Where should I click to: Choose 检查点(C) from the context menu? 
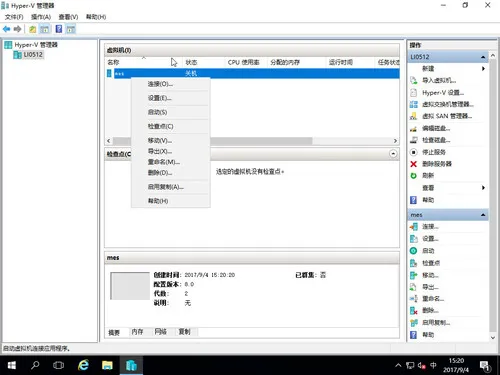coord(171,126)
